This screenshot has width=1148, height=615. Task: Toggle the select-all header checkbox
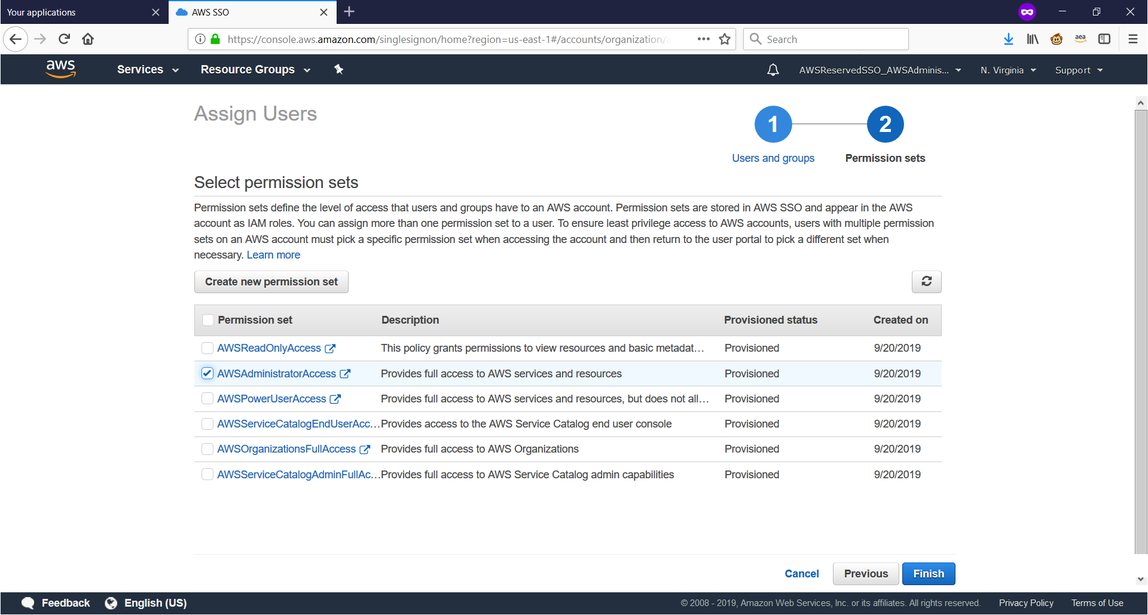pyautogui.click(x=208, y=320)
